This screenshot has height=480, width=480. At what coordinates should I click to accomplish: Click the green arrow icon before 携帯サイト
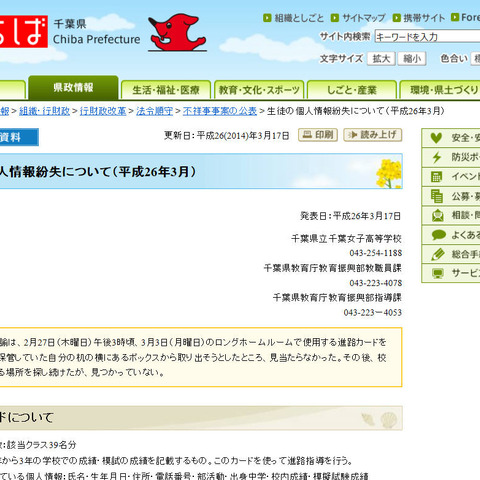tap(396, 18)
